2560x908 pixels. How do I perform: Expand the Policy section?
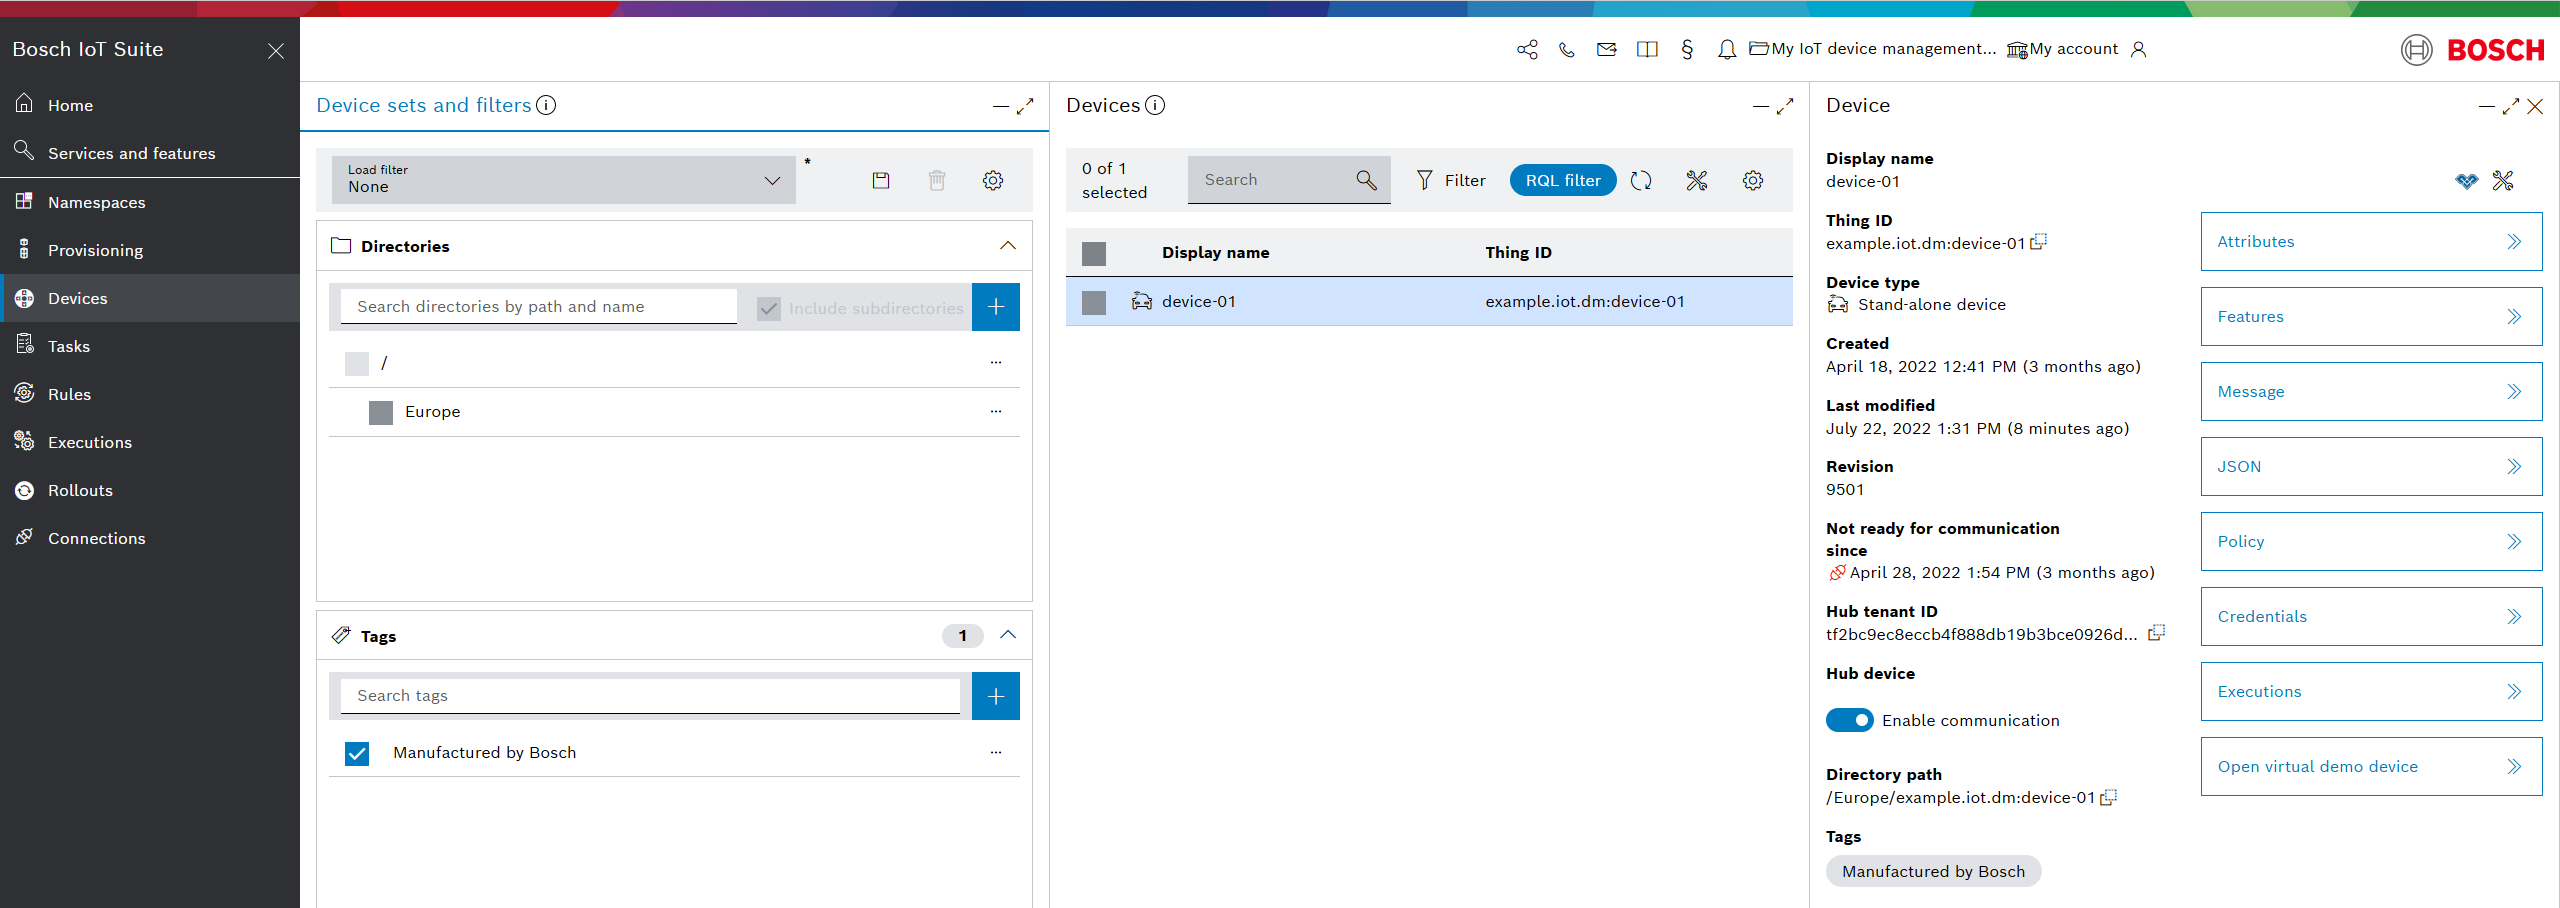[x=2372, y=541]
